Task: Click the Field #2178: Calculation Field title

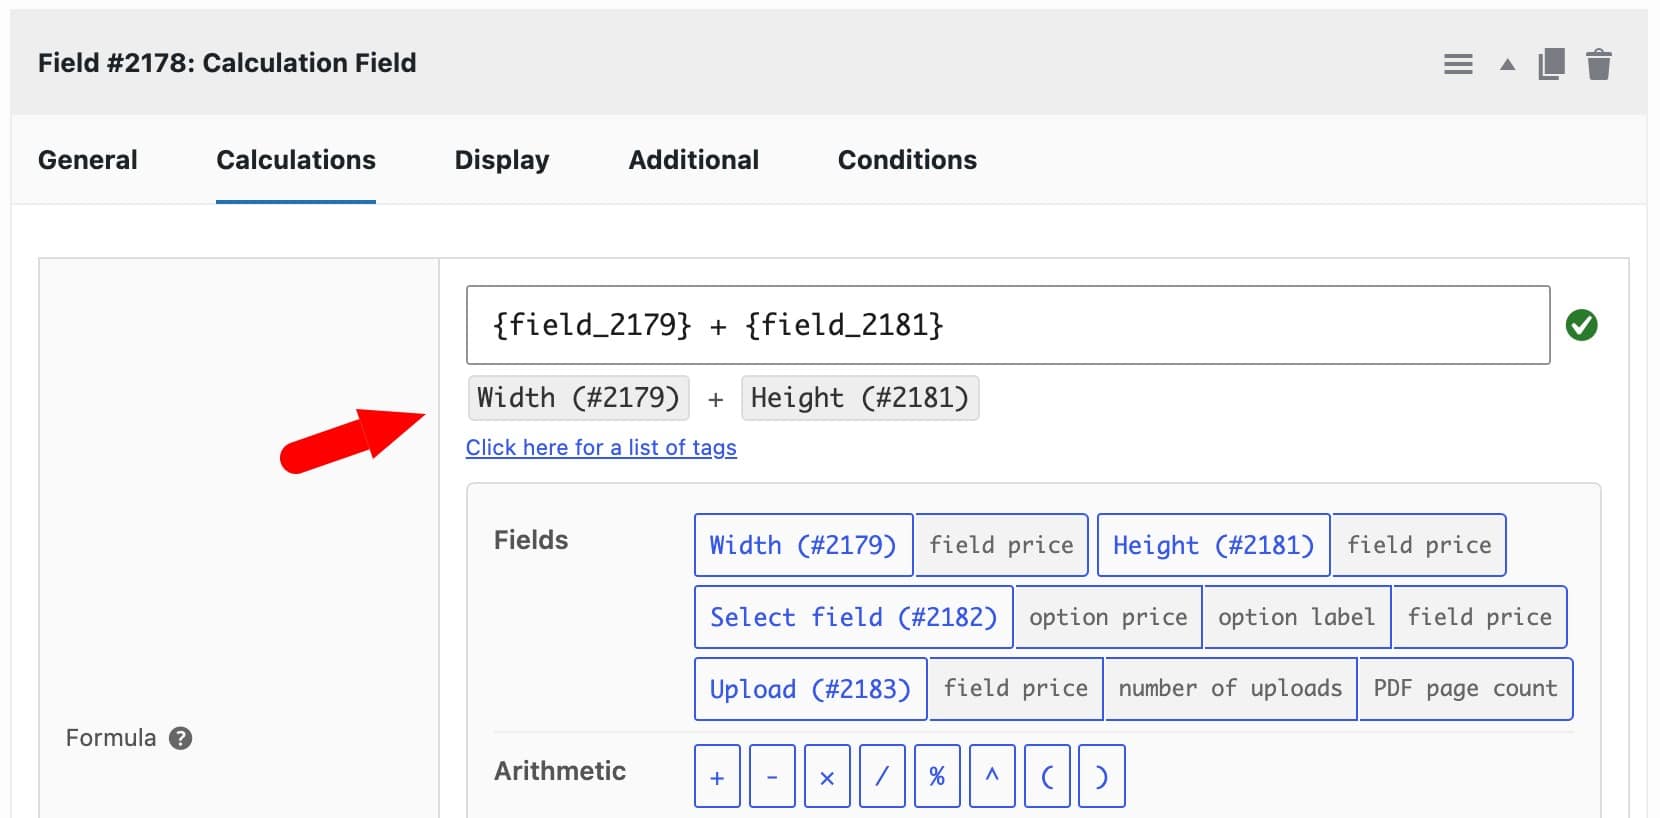Action: click(227, 63)
